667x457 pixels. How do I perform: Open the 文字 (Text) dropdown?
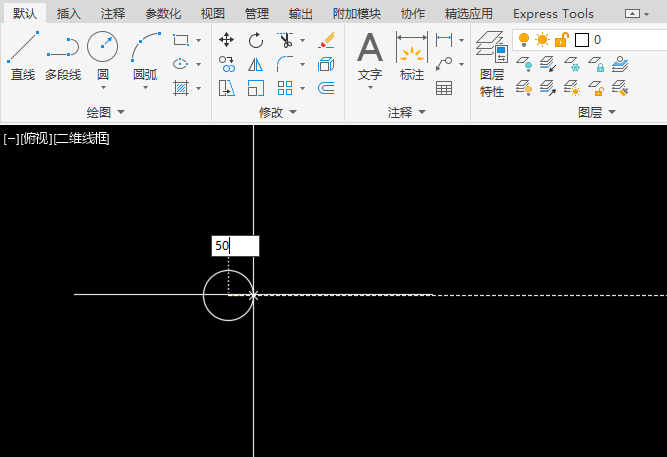370,88
